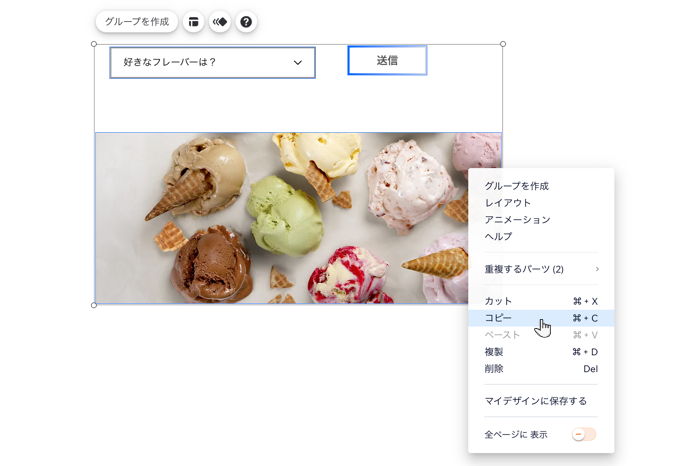Choose コピー in the context menu
This screenshot has height=466, width=700.
point(541,318)
